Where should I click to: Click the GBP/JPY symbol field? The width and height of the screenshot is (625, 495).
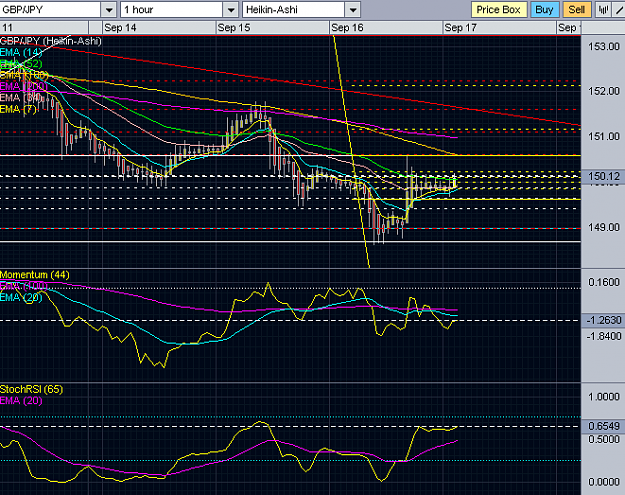coord(50,10)
